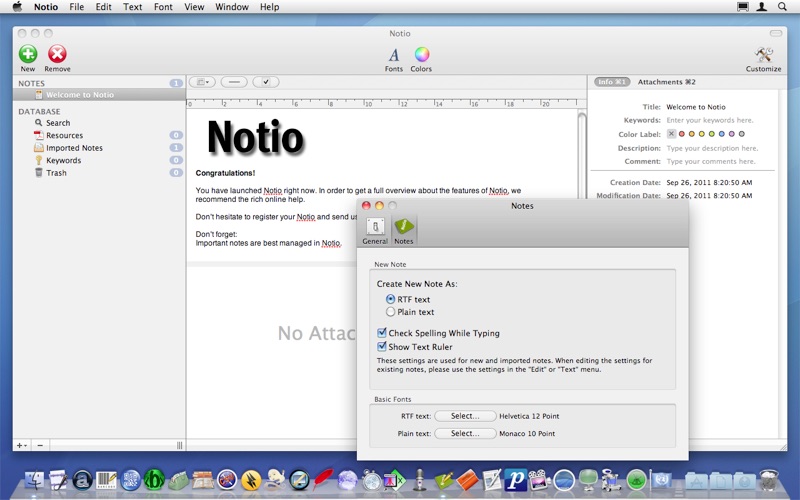Toggle Show Text Ruler checkbox
This screenshot has width=800, height=500.
pos(382,346)
